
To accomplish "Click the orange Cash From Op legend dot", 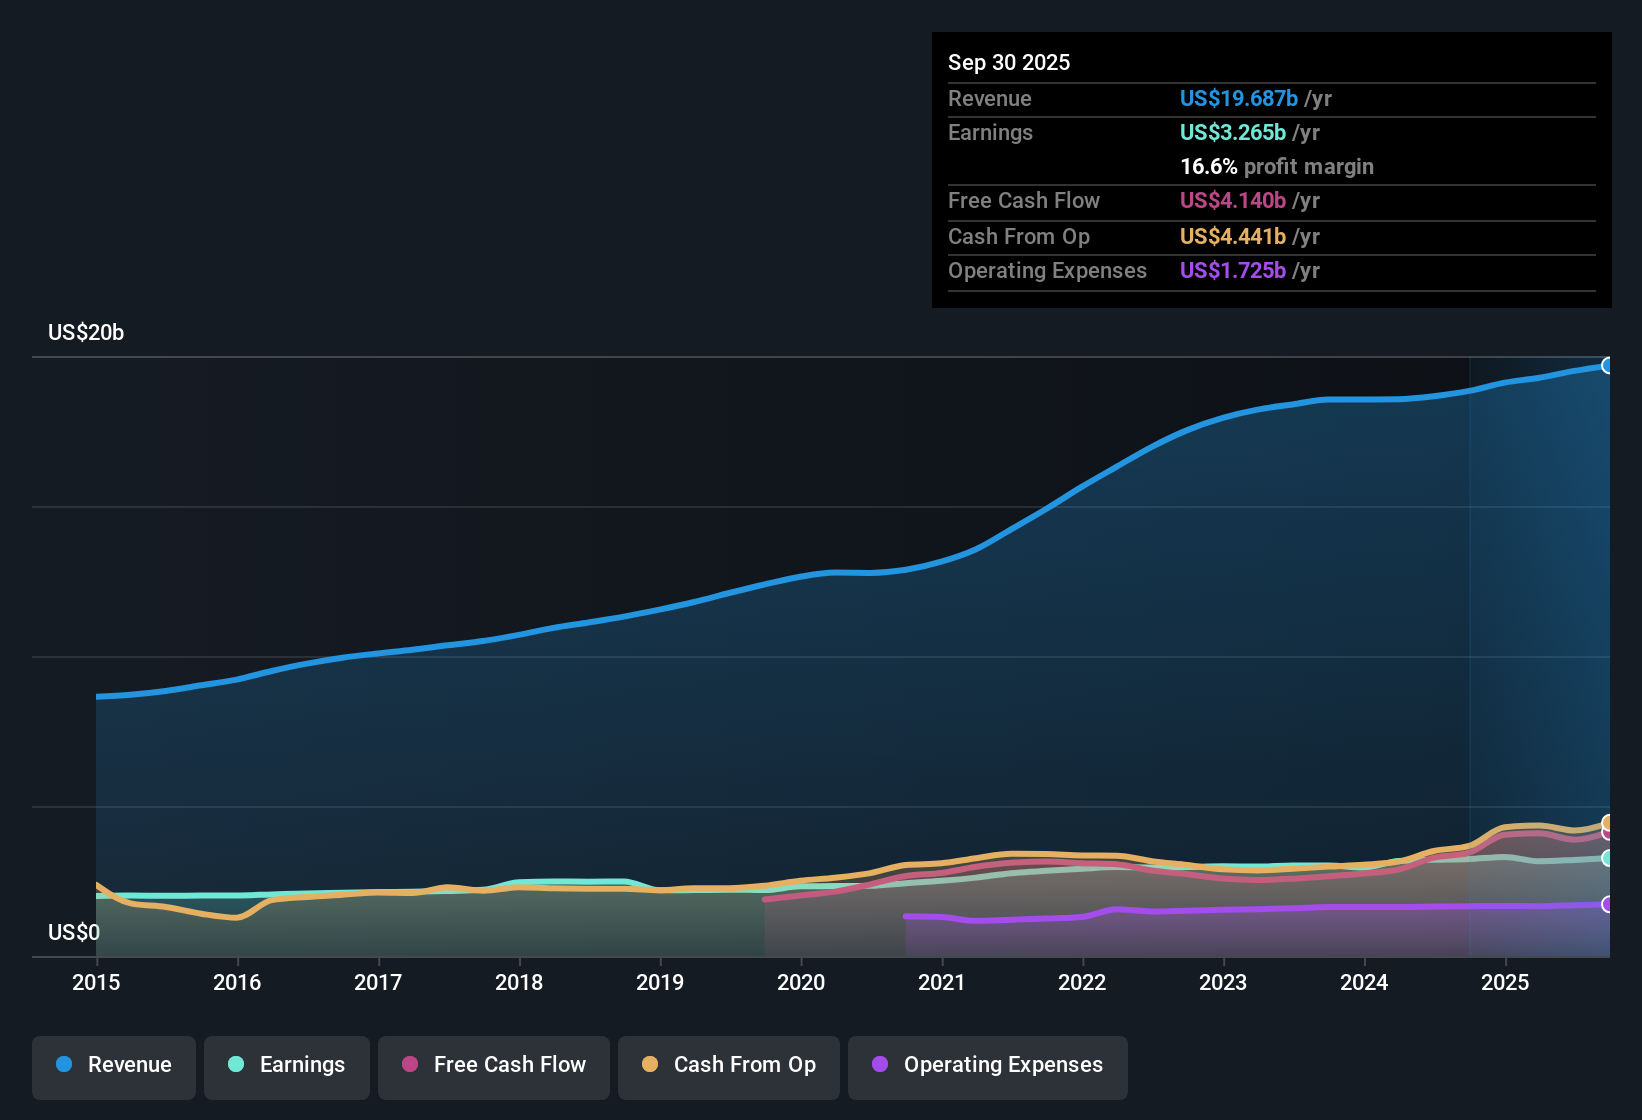I will click(x=650, y=1065).
